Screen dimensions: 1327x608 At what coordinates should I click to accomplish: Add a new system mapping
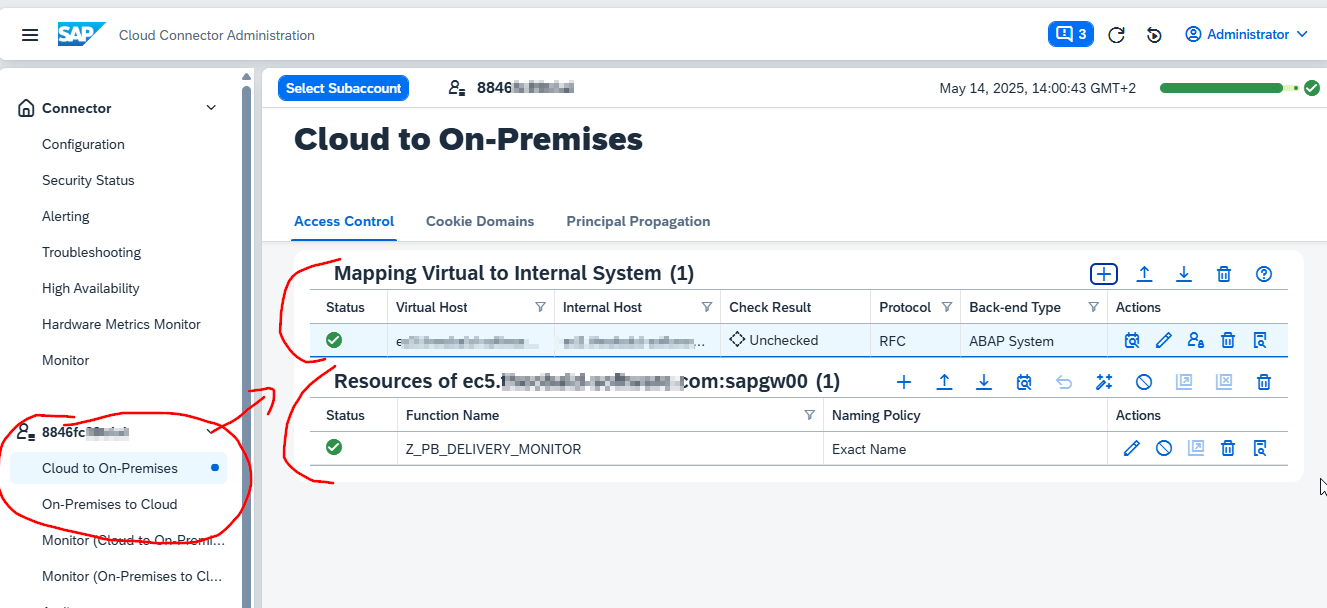pyautogui.click(x=1103, y=274)
